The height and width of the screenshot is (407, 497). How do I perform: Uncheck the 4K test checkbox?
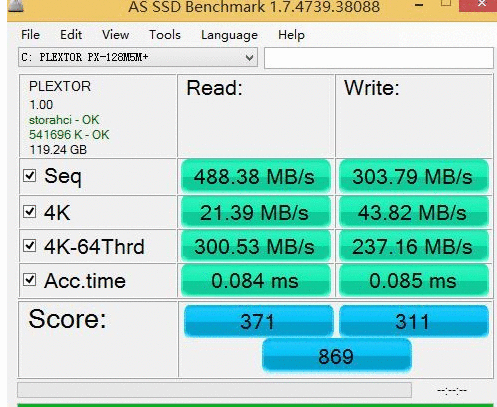pyautogui.click(x=30, y=211)
